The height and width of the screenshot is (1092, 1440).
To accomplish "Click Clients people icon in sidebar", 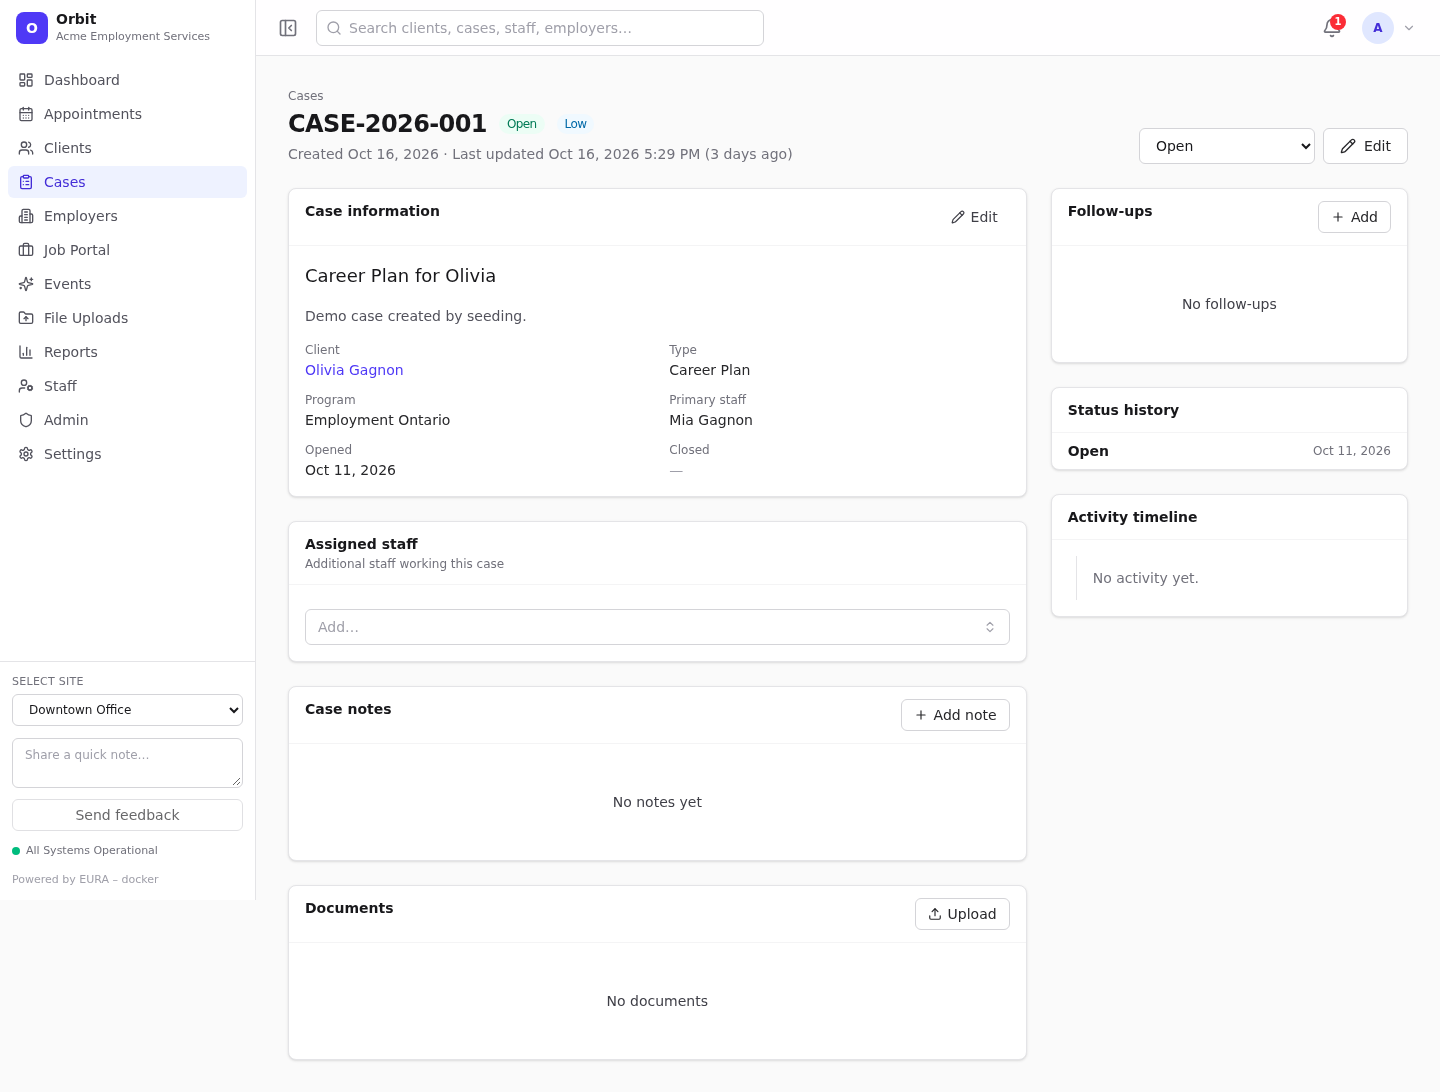I will pos(26,148).
